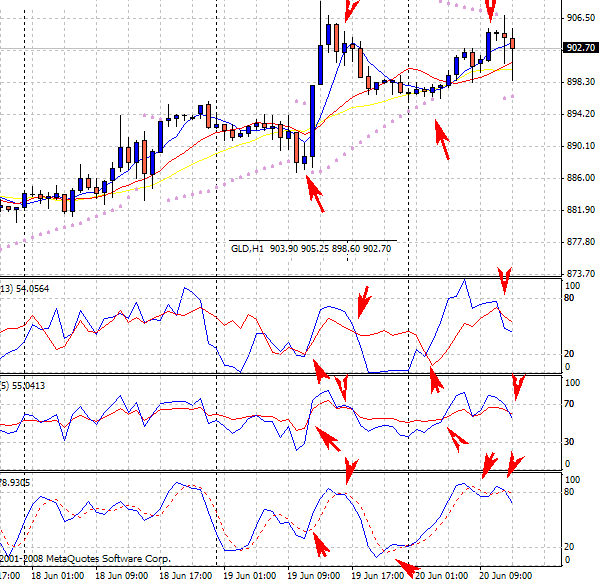Click red arrow at top-right of first indicator panel
The height and width of the screenshot is (584, 601).
point(505,280)
